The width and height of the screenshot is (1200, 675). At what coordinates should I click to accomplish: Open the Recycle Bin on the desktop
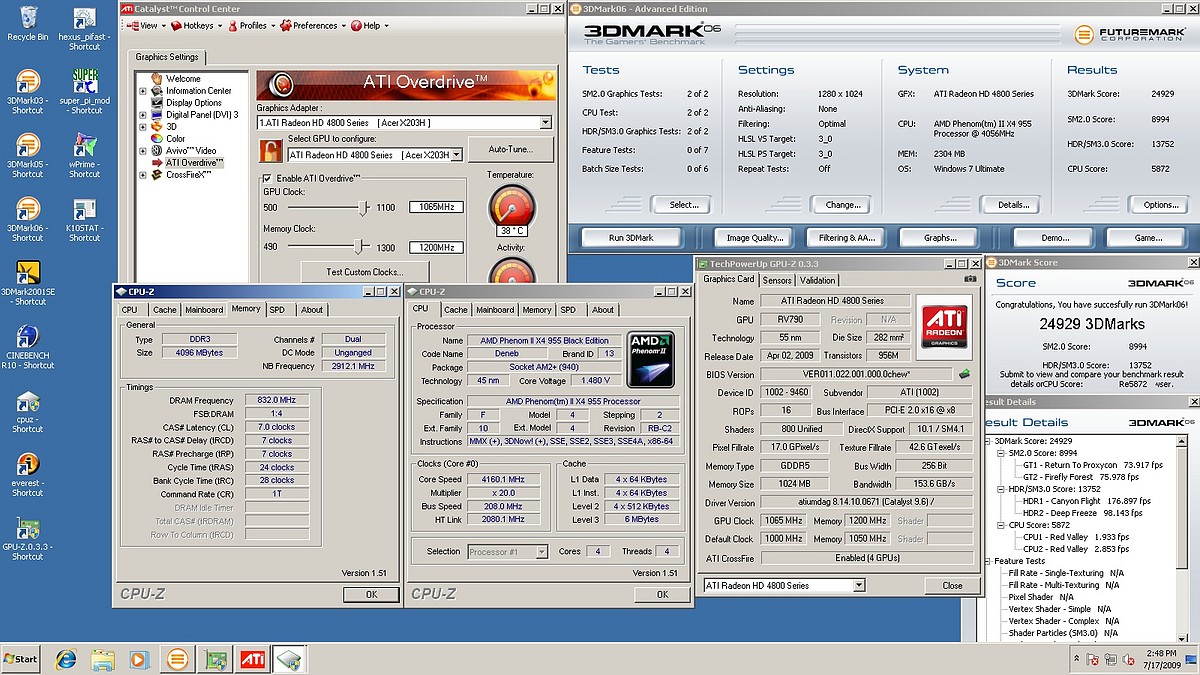pyautogui.click(x=27, y=18)
